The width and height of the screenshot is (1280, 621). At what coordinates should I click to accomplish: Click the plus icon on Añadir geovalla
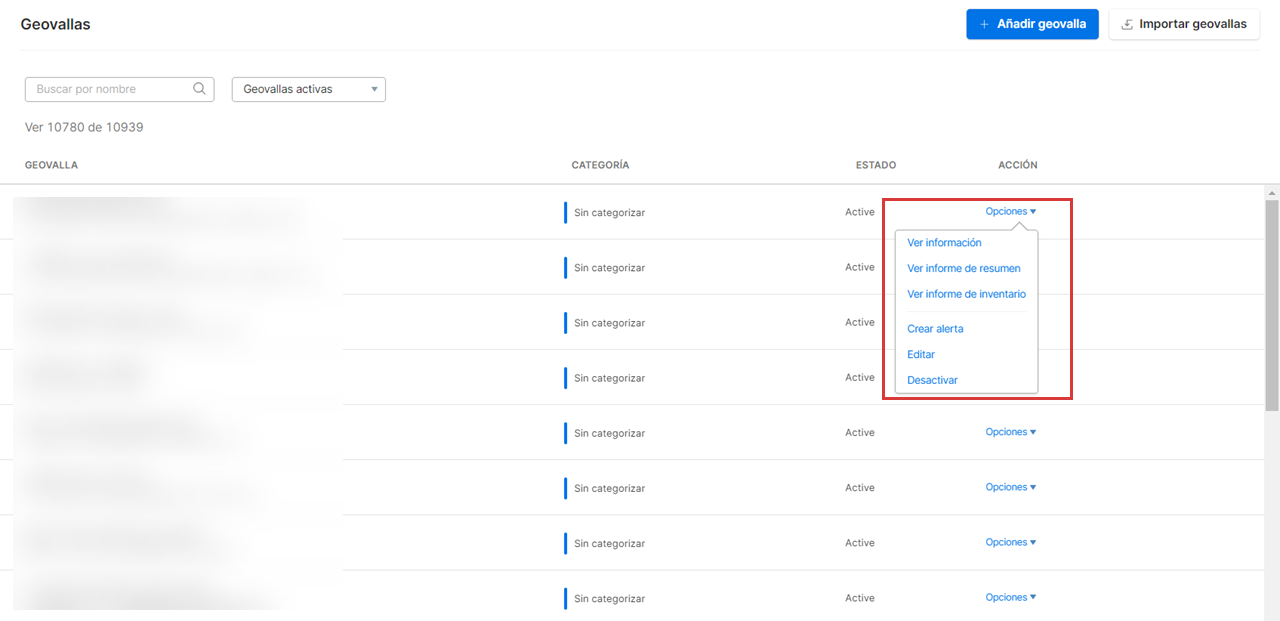pos(984,24)
